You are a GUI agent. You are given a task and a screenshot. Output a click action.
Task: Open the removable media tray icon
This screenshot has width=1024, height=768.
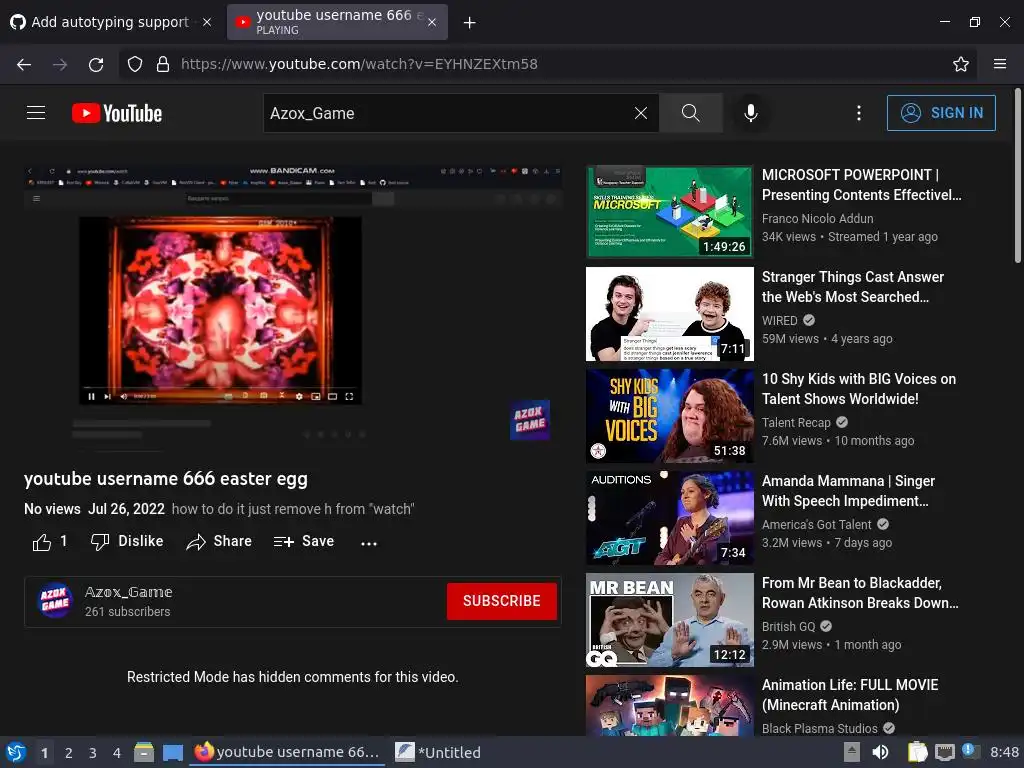[852, 752]
